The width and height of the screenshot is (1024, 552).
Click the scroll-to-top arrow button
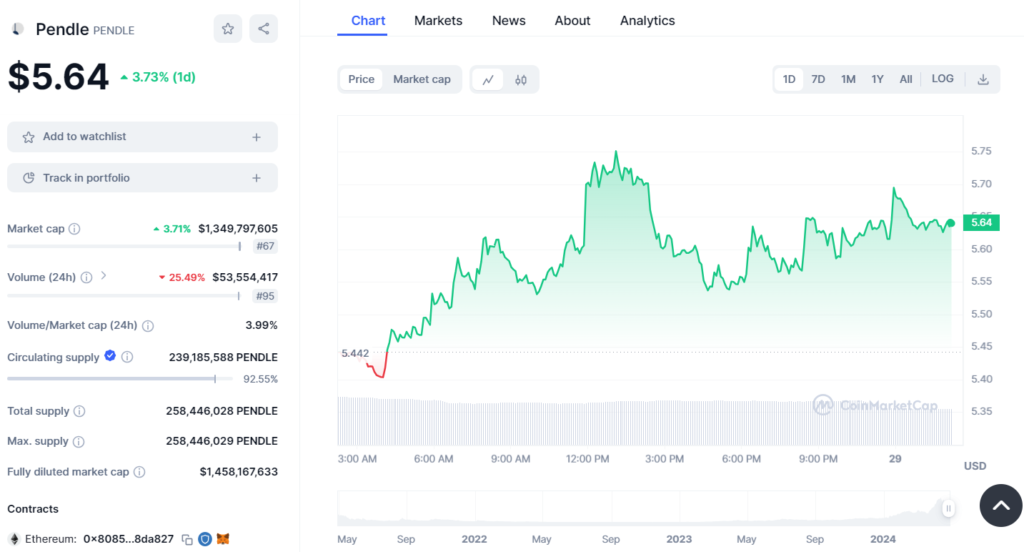(1000, 506)
